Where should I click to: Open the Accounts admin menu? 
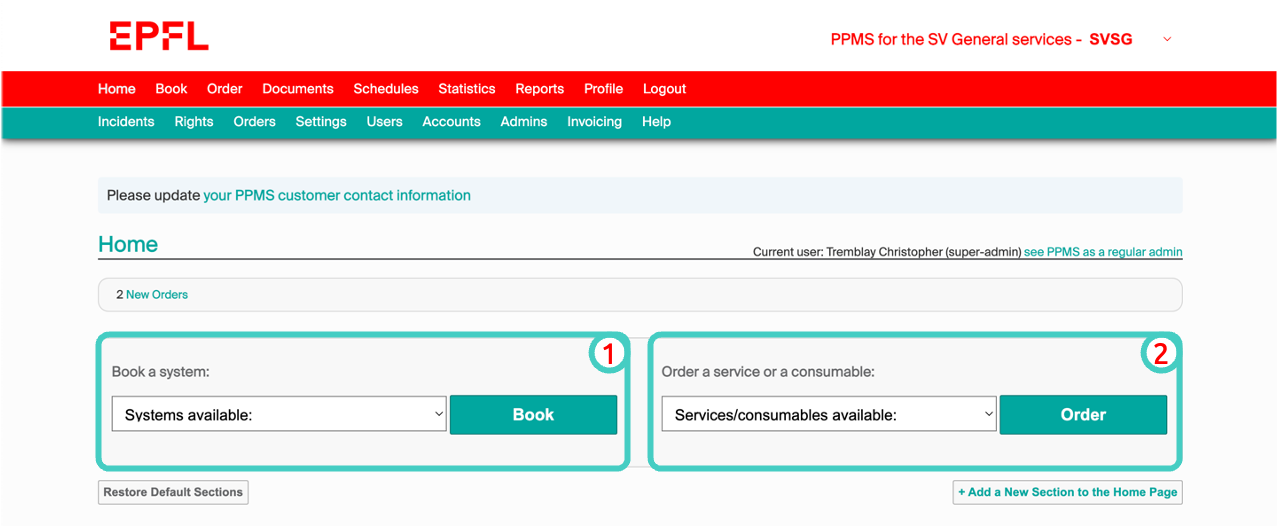point(451,122)
